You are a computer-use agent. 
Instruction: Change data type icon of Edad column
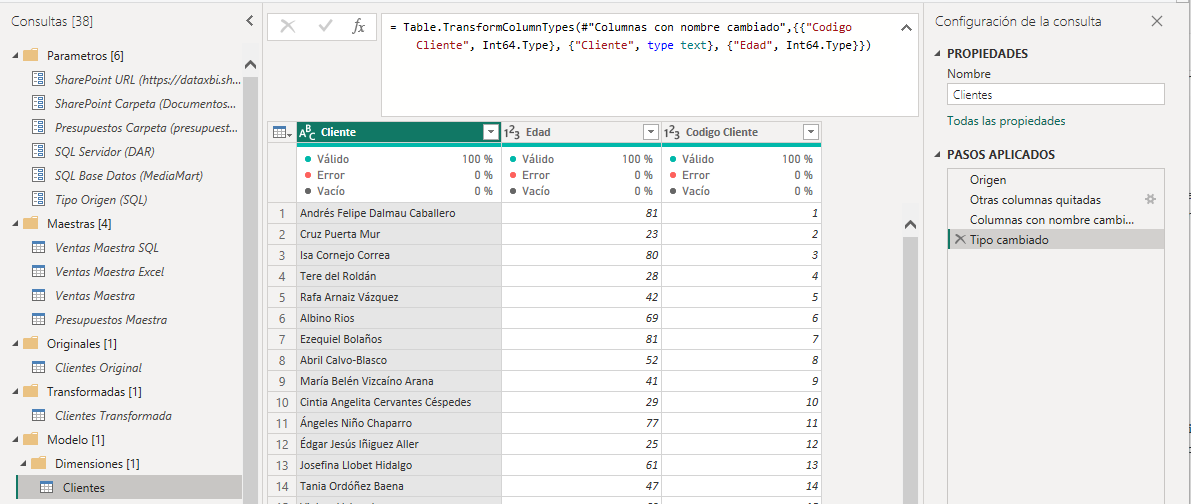(510, 132)
